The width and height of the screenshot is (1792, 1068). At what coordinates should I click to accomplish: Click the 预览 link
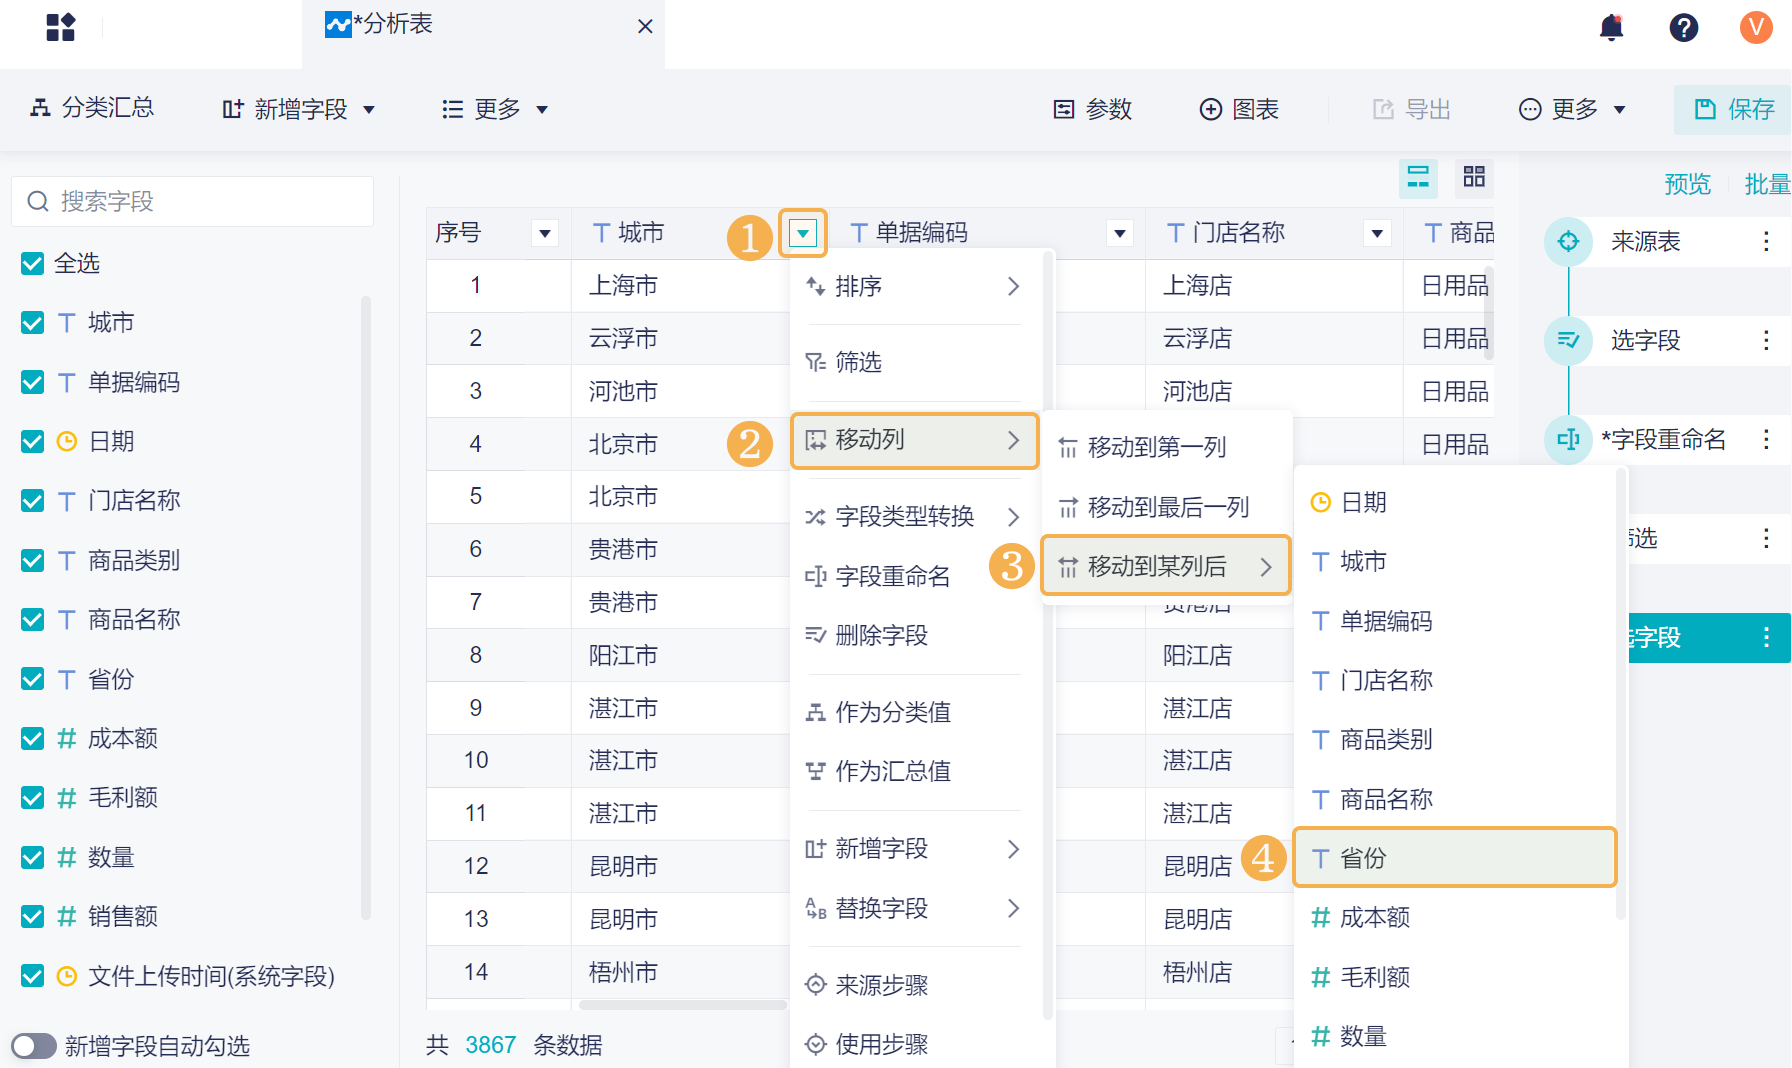pyautogui.click(x=1687, y=184)
